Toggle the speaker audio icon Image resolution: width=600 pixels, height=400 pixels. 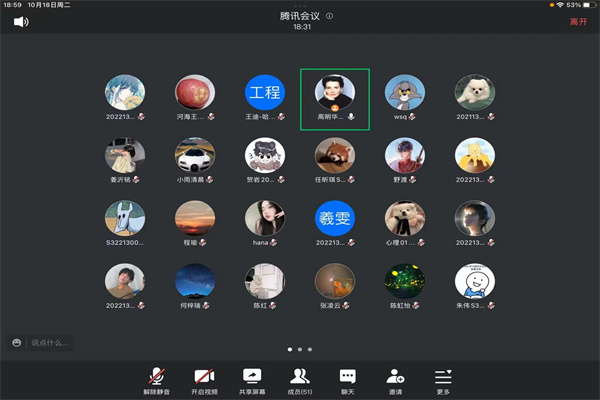pyautogui.click(x=21, y=21)
